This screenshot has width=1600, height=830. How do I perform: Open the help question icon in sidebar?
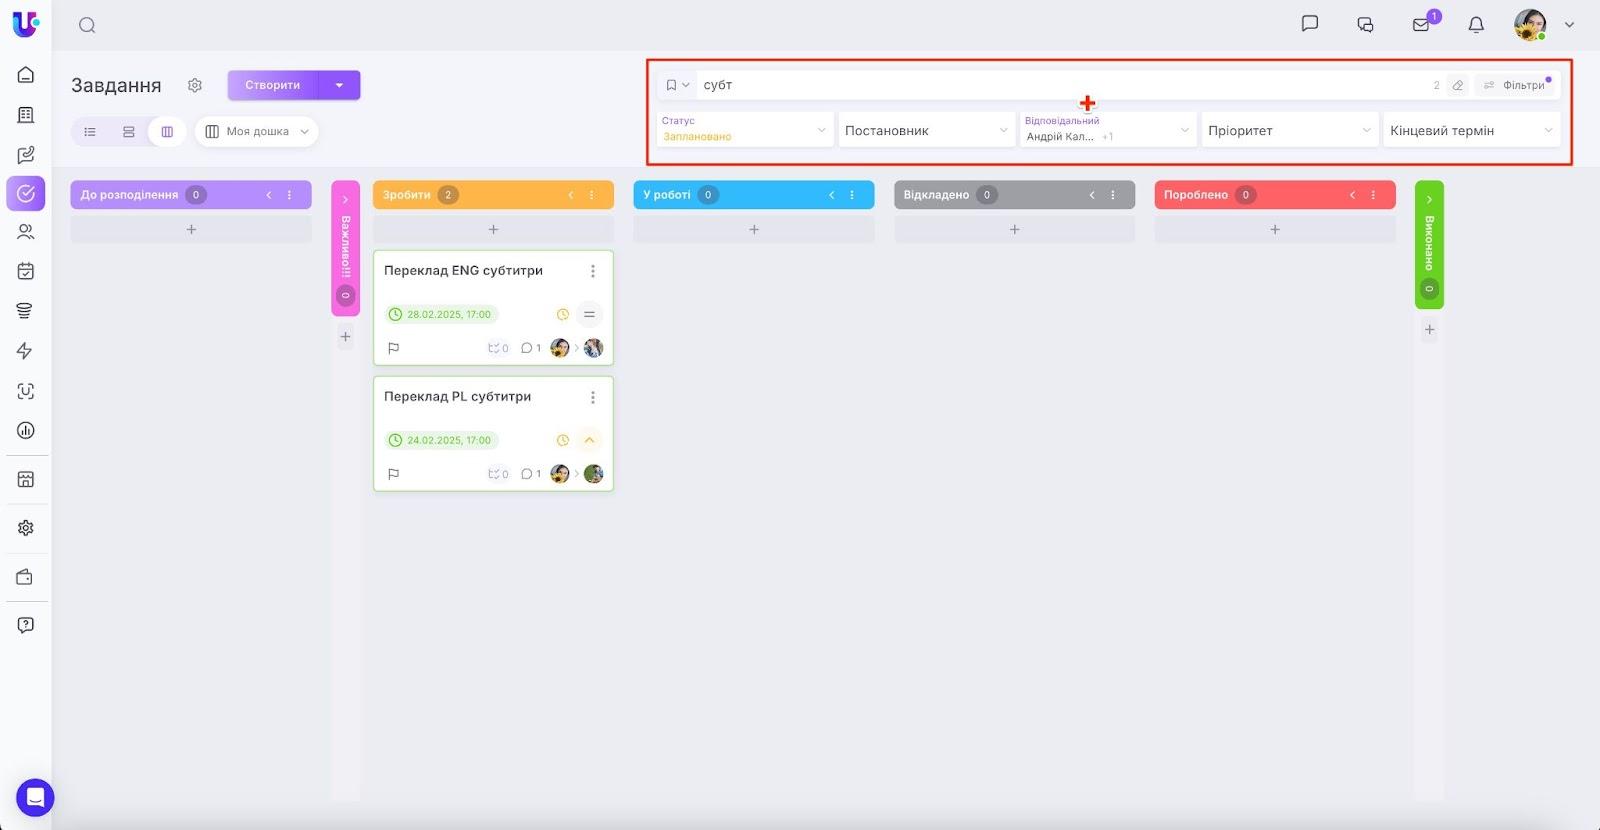tap(26, 625)
